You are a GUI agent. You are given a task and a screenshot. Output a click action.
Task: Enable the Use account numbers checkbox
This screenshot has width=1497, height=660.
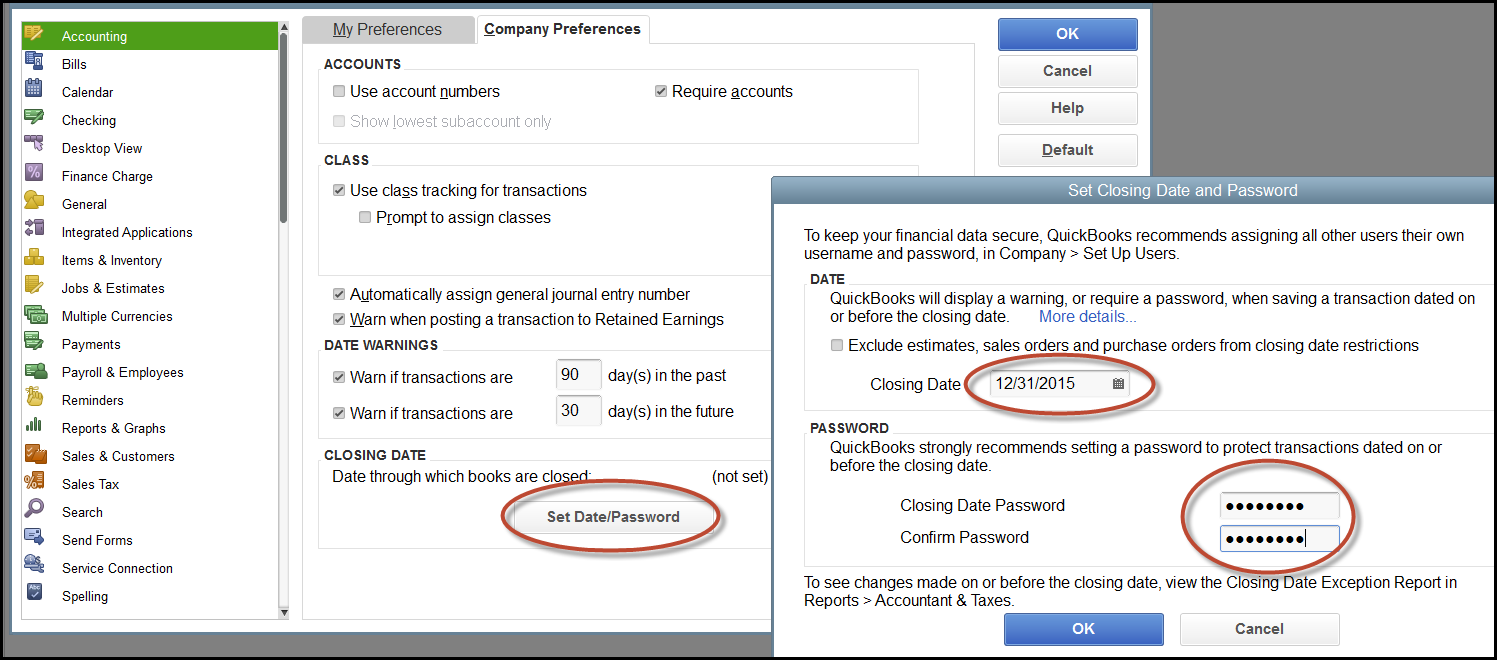pyautogui.click(x=338, y=91)
